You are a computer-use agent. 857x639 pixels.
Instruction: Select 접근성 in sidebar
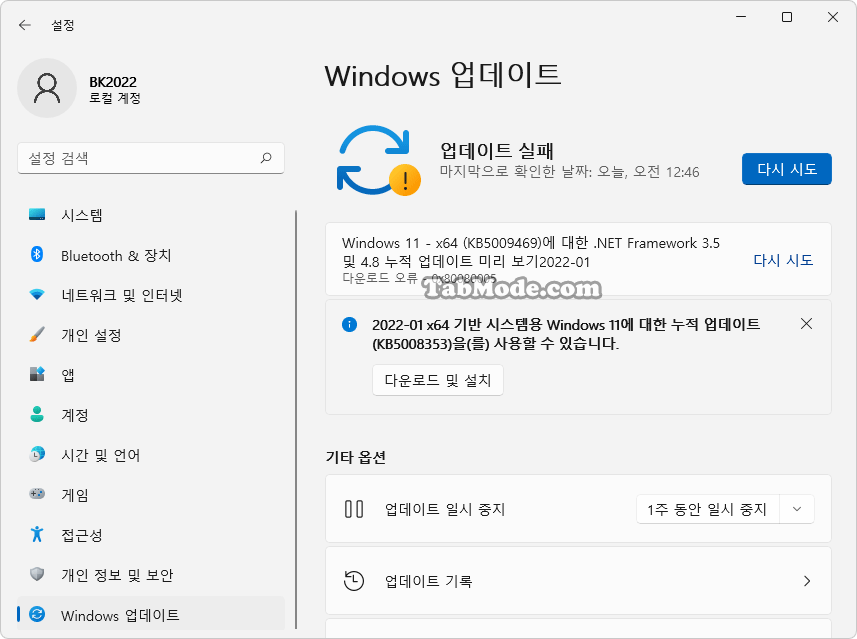tap(151, 534)
